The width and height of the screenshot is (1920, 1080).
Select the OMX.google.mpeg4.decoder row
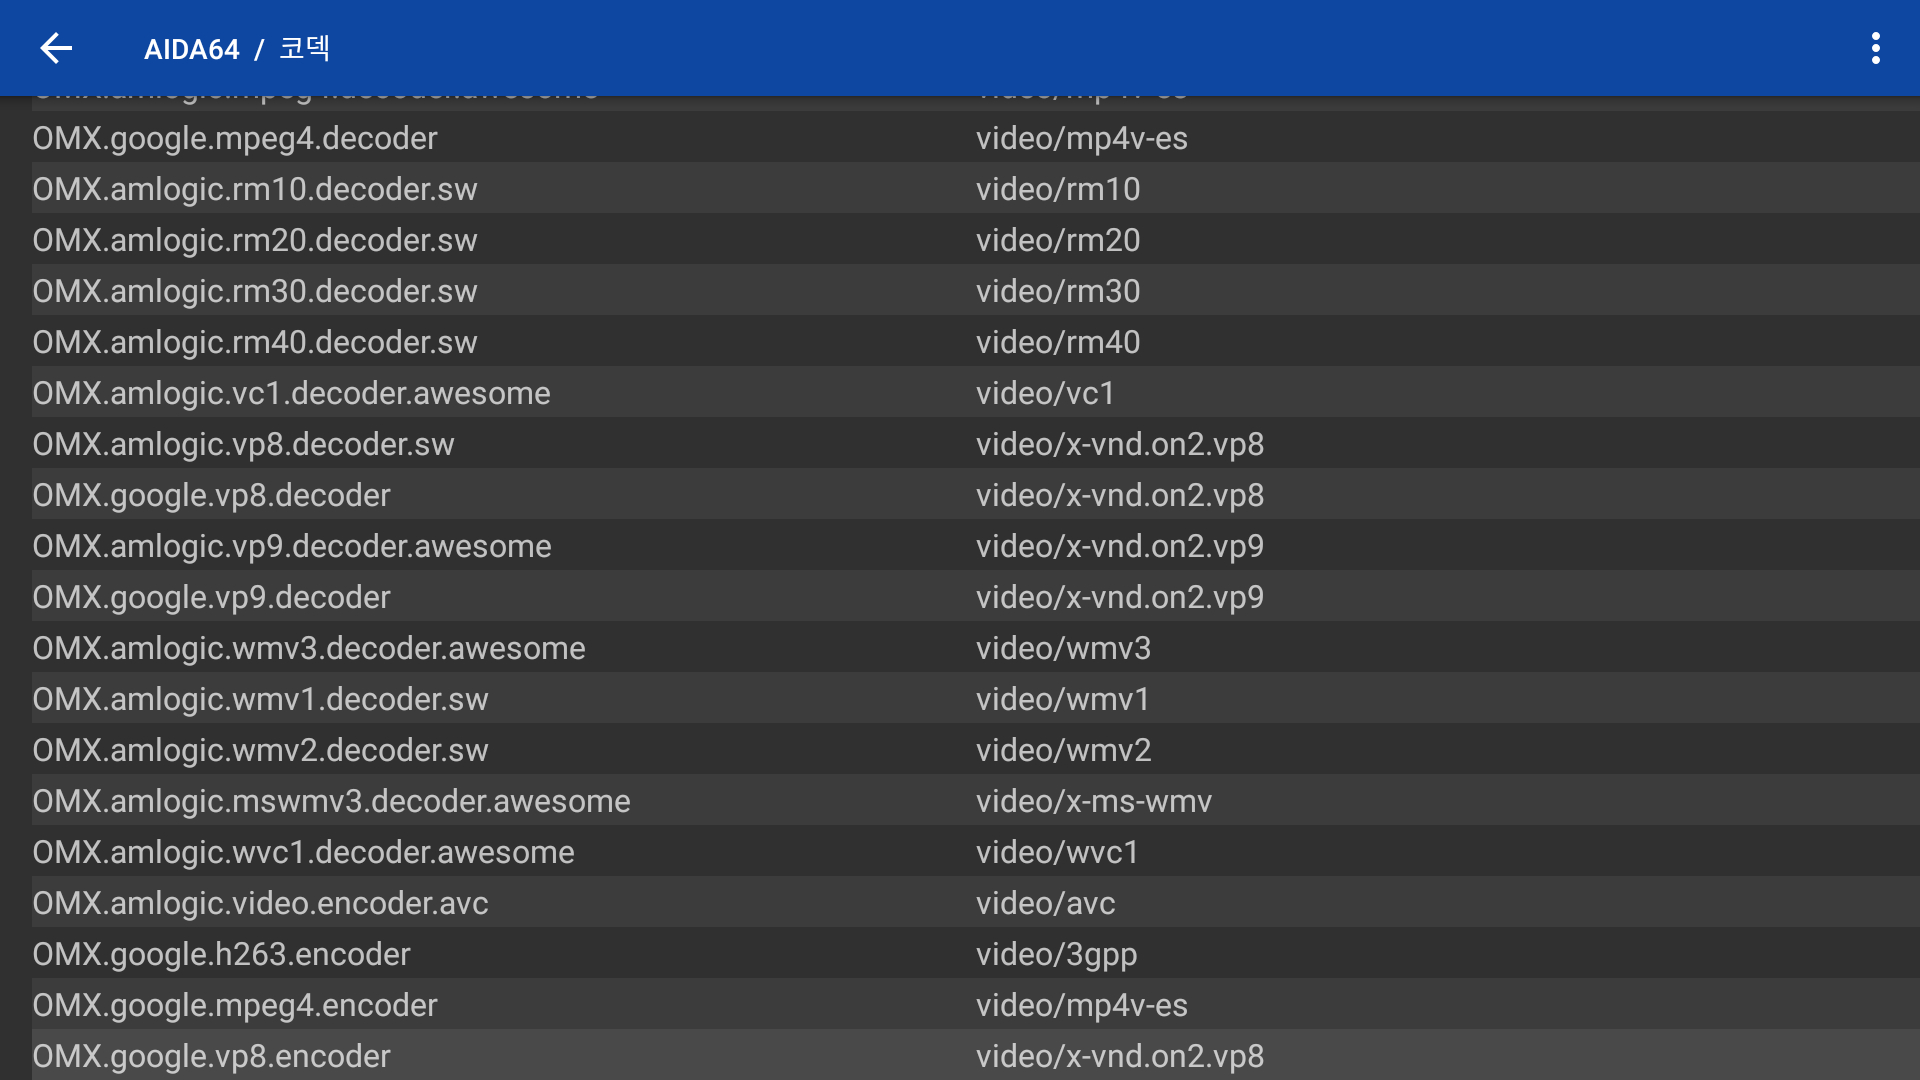(235, 138)
